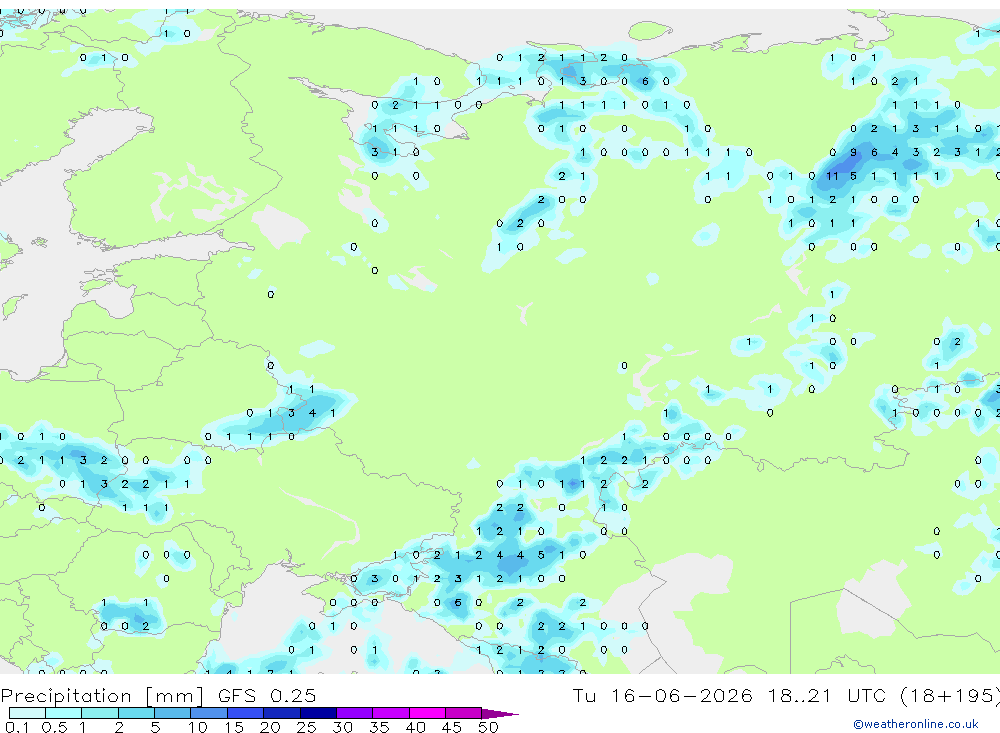Select the 5–10 mm legend color swatch
Image resolution: width=1000 pixels, height=733 pixels.
(173, 713)
